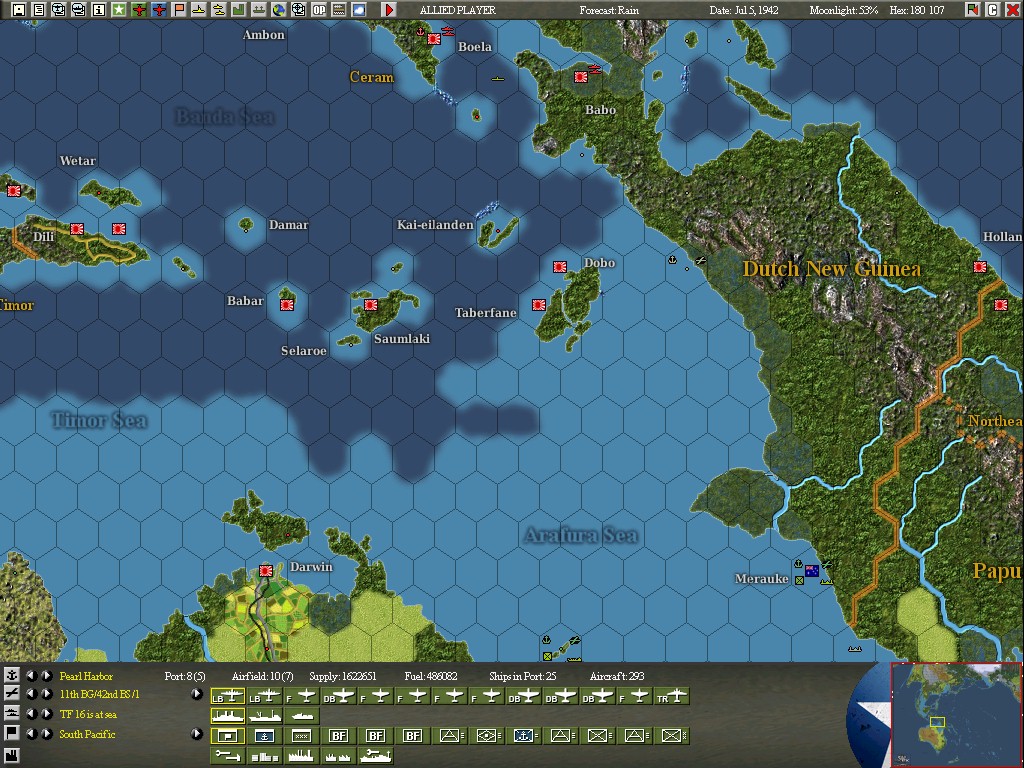Go to next air group on 11th BG row
This screenshot has height=768, width=1024.
click(46, 694)
